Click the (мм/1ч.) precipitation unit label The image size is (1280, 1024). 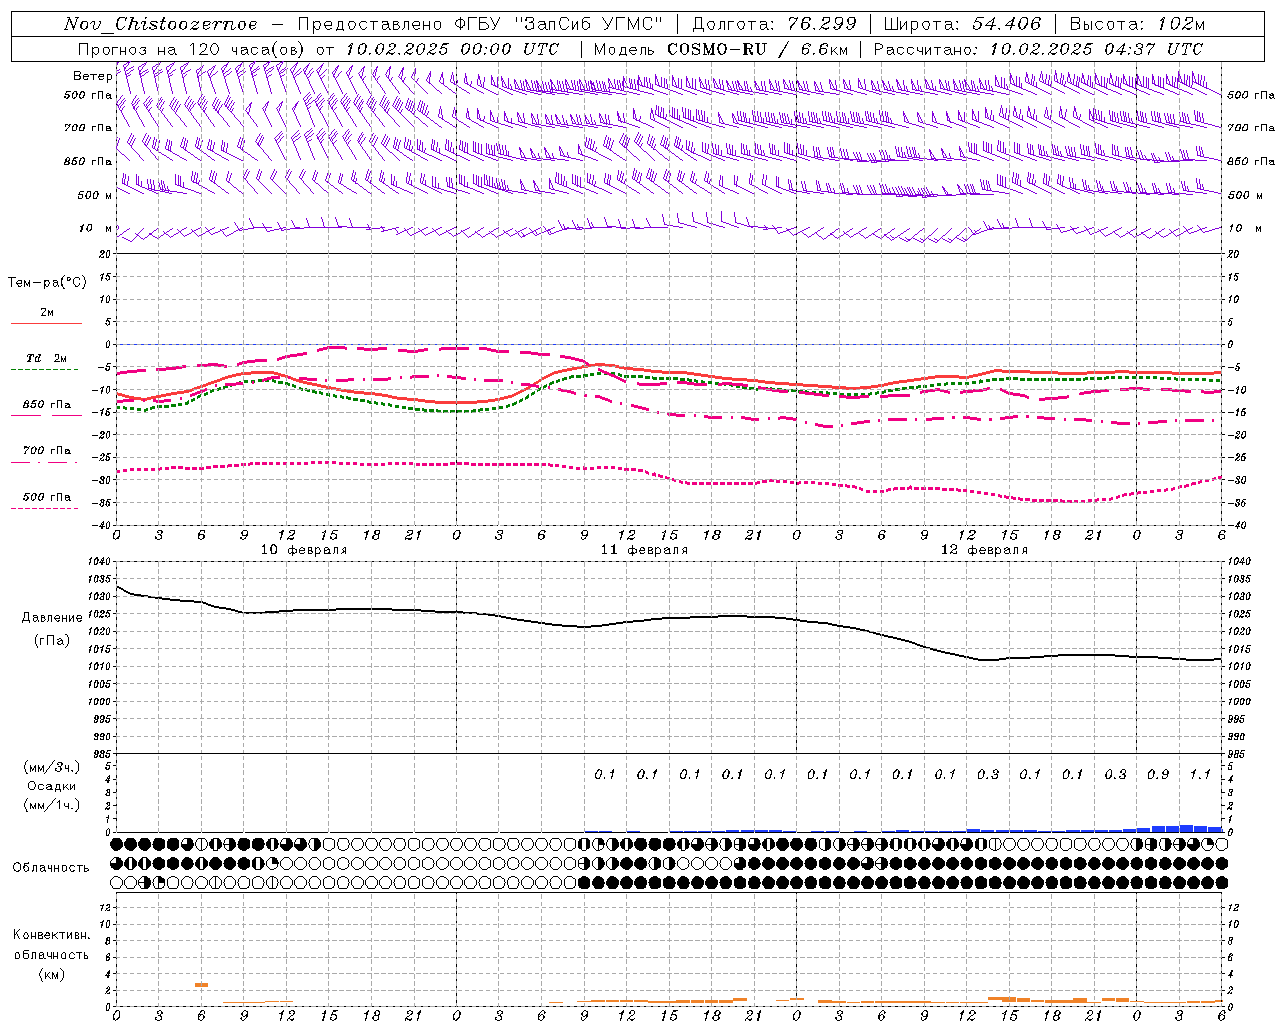(52, 805)
